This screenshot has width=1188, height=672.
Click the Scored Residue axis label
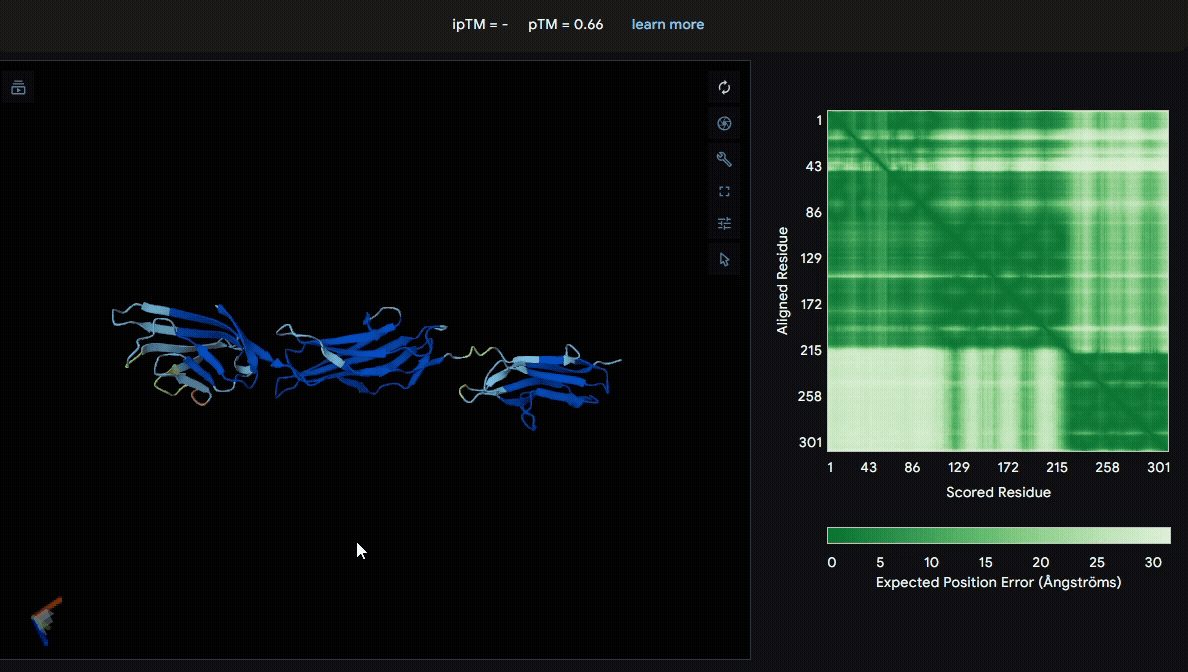998,492
